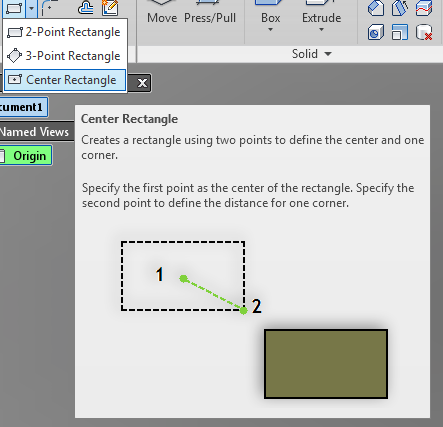443x427 pixels.
Task: Open the rectangle tool dropdown arrow
Action: pyautogui.click(x=31, y=8)
